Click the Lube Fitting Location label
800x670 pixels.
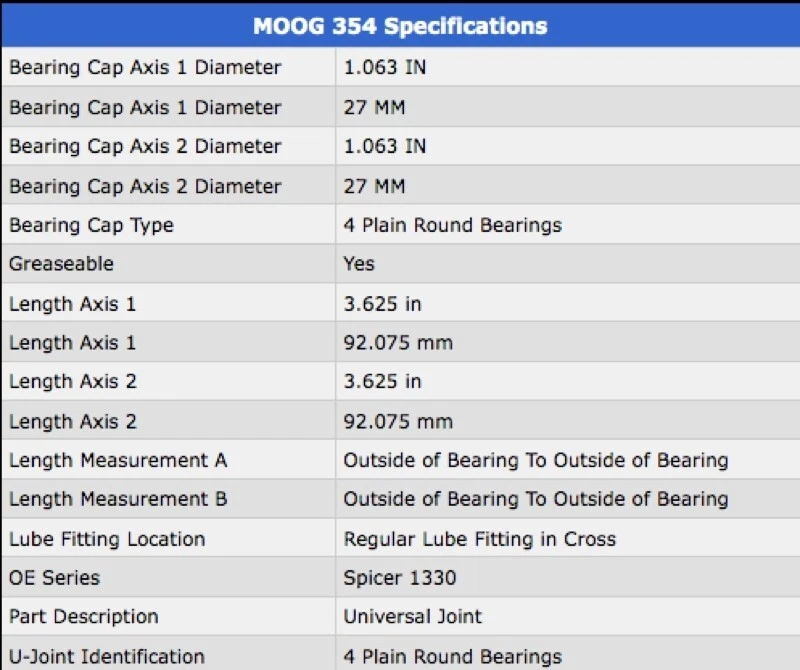(107, 539)
